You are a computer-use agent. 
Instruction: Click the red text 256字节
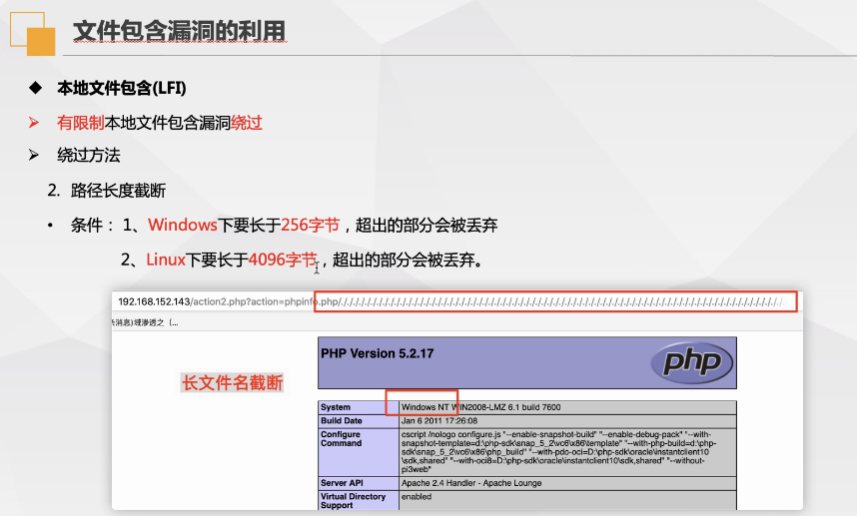click(x=310, y=225)
